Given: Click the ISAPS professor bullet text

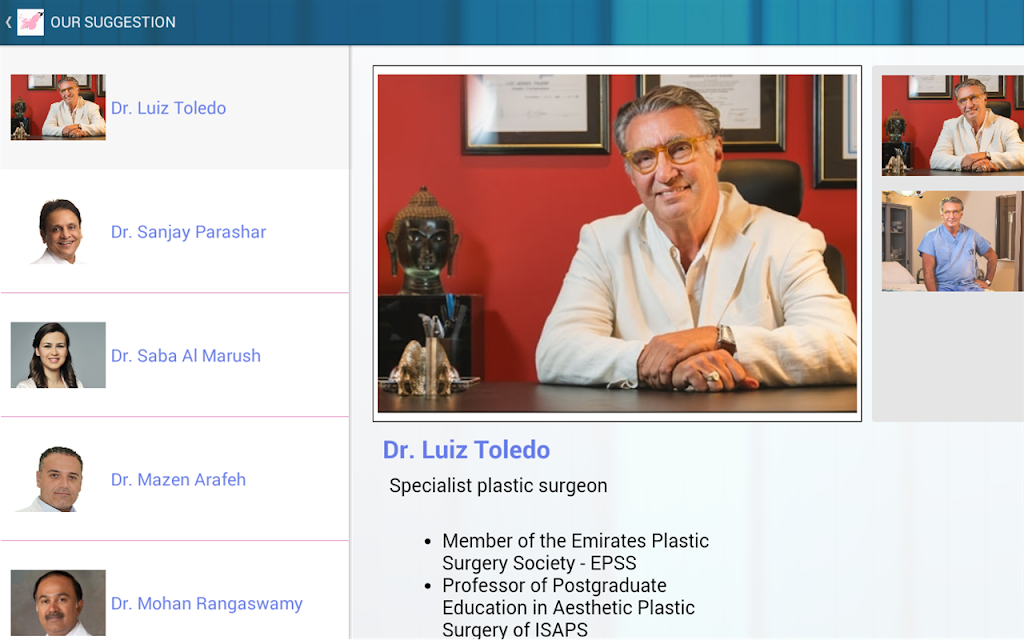Looking at the screenshot, I should click(x=568, y=607).
